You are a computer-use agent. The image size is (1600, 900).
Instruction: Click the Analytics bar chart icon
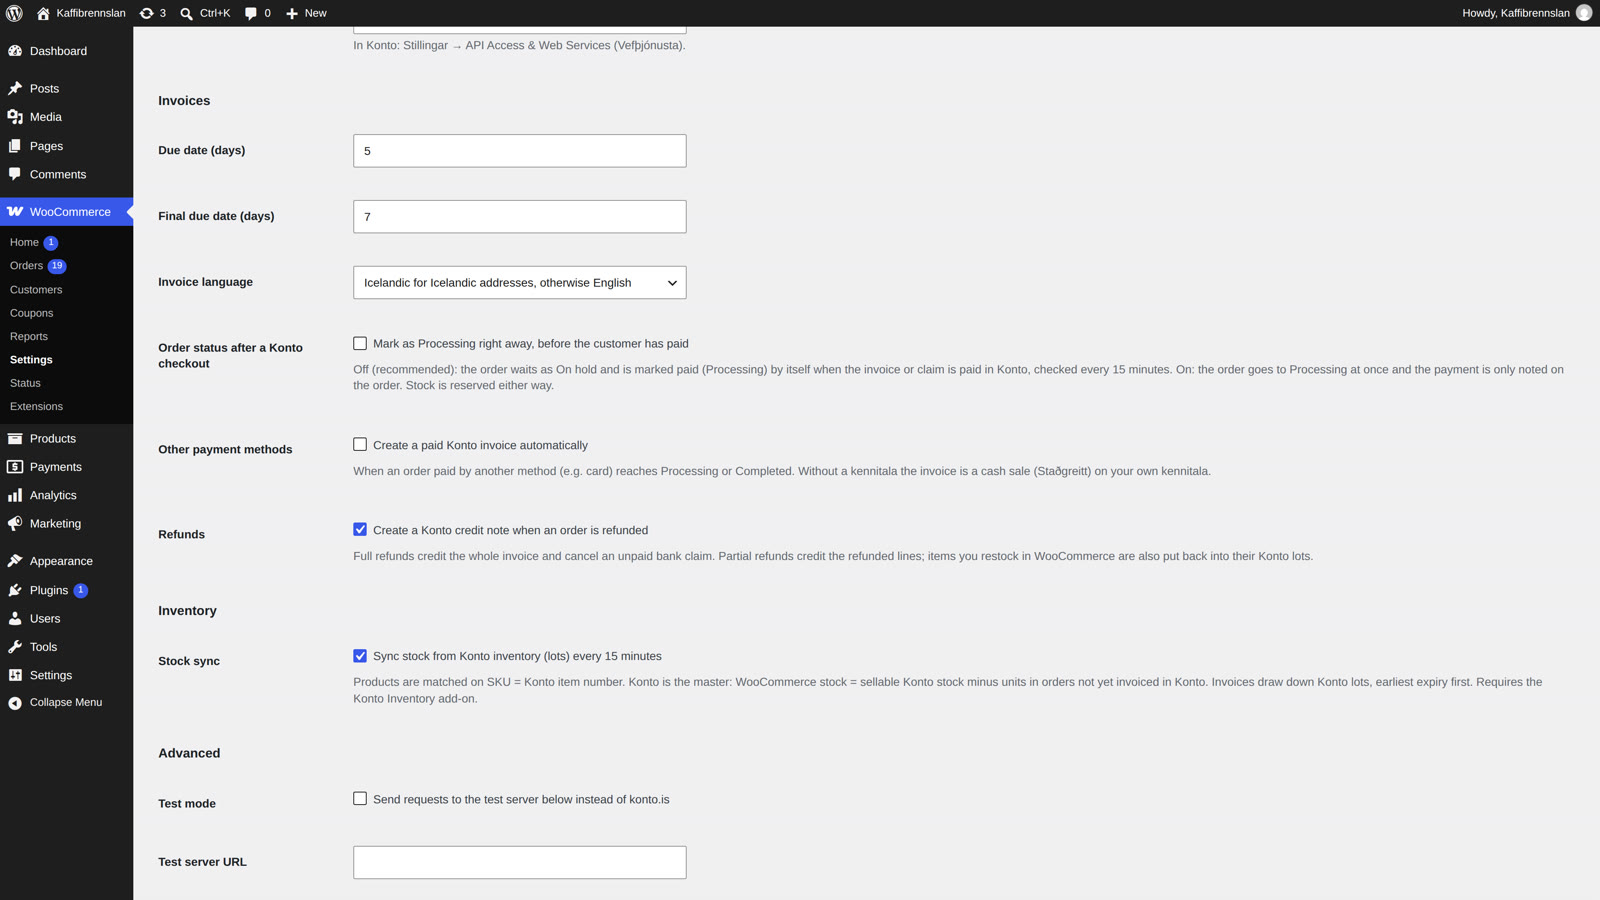(x=15, y=495)
